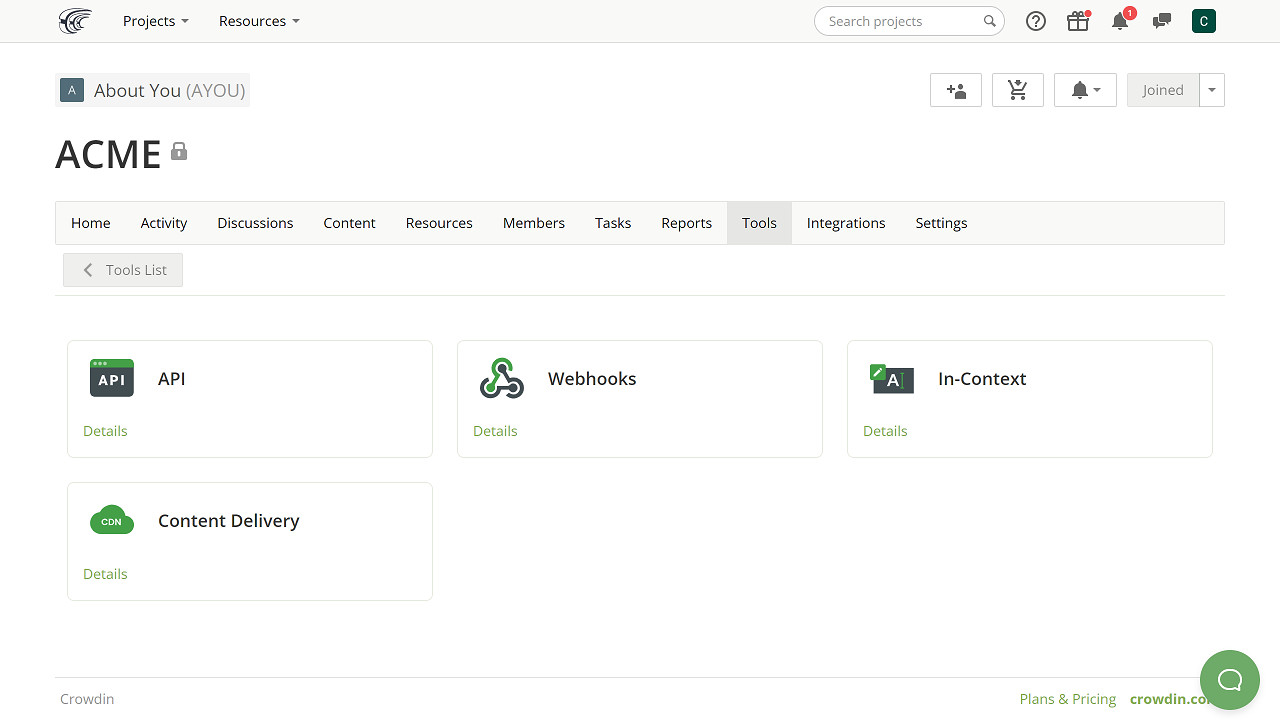Focus the Search projects field
The height and width of the screenshot is (720, 1280).
[x=900, y=21]
